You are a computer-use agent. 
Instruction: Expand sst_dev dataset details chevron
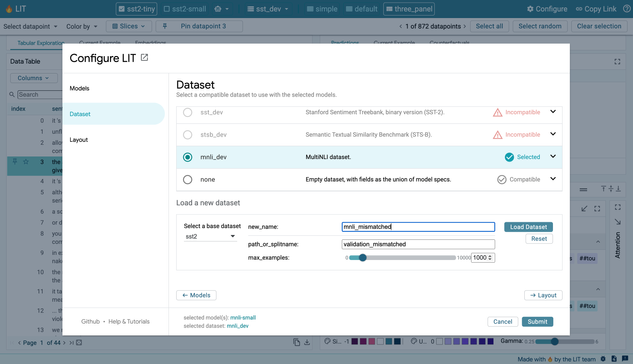point(553,112)
